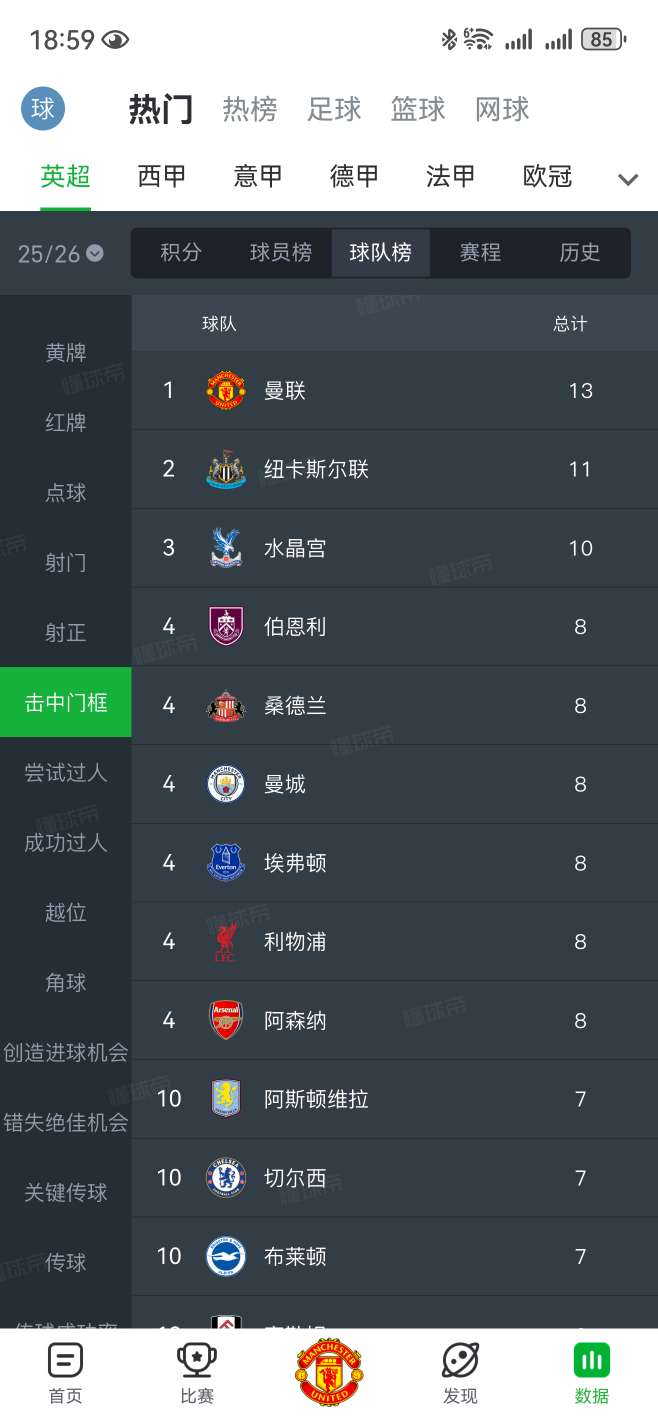Image resolution: width=658 pixels, height=1416 pixels.
Task: Tap the center Manchester United crest button
Action: [x=329, y=1371]
